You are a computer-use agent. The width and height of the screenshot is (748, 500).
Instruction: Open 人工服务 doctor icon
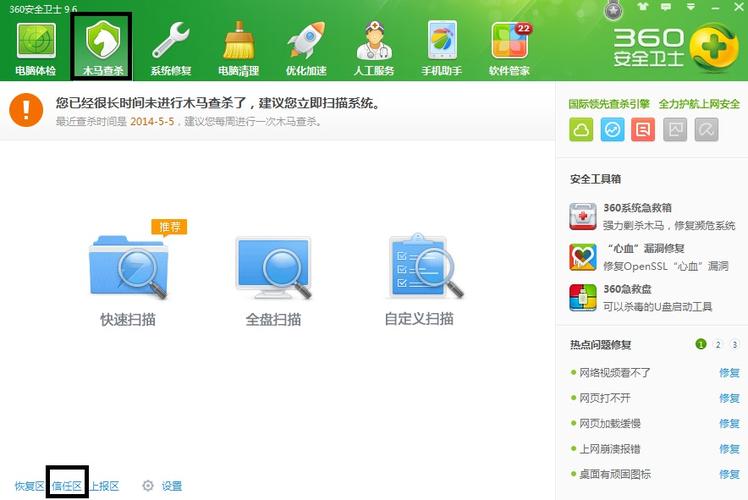click(x=374, y=40)
